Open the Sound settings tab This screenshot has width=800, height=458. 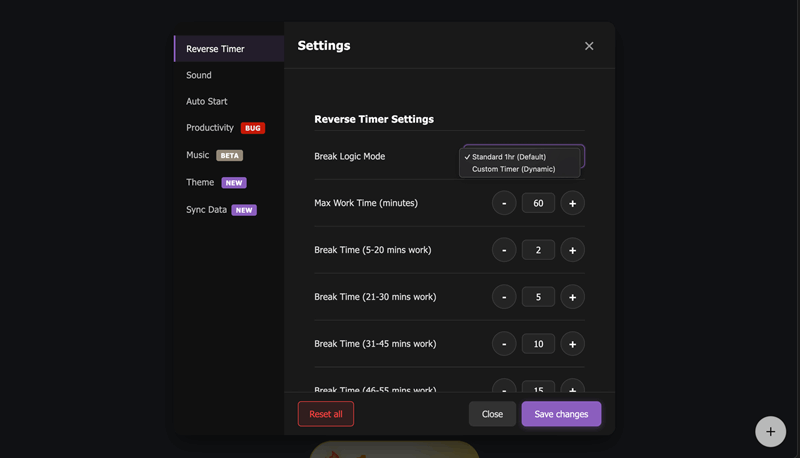199,75
